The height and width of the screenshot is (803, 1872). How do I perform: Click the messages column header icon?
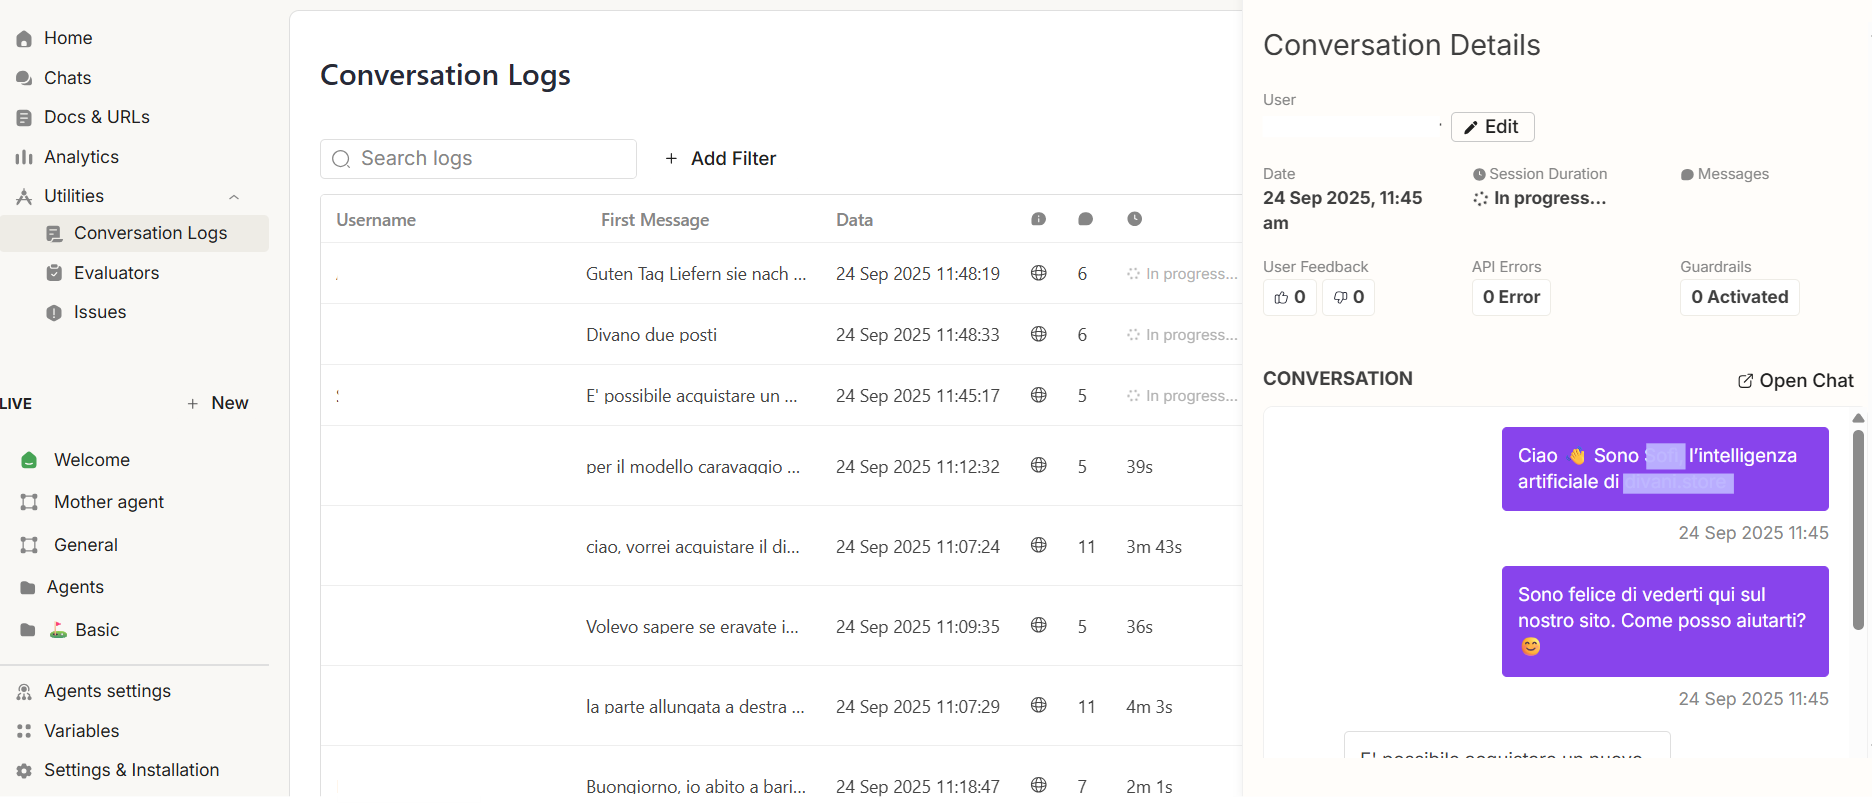(x=1085, y=219)
